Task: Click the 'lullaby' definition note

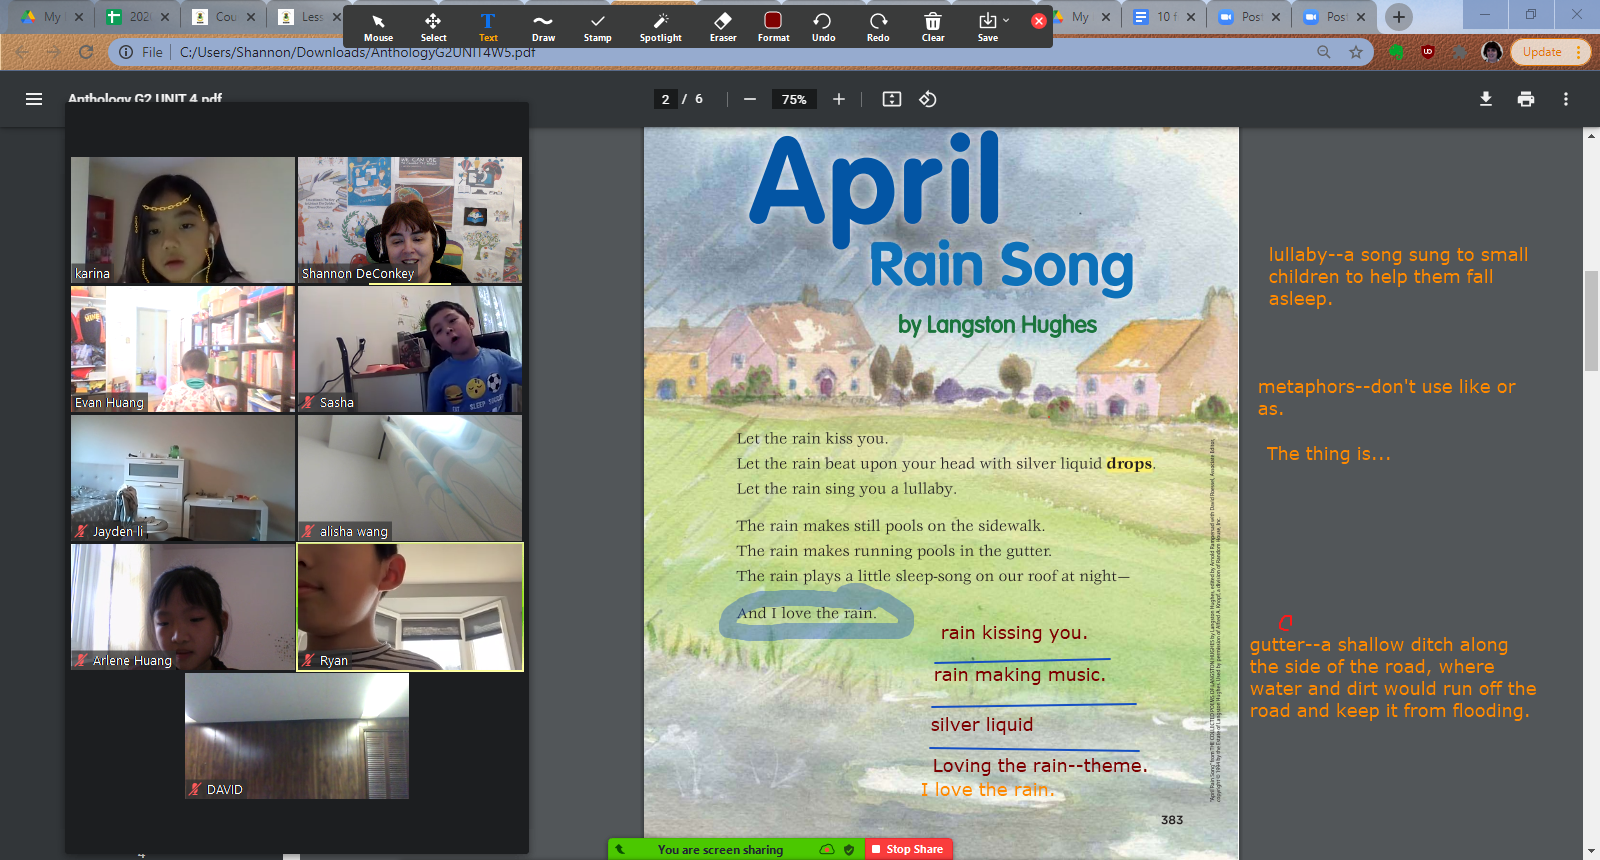Action: pyautogui.click(x=1398, y=277)
